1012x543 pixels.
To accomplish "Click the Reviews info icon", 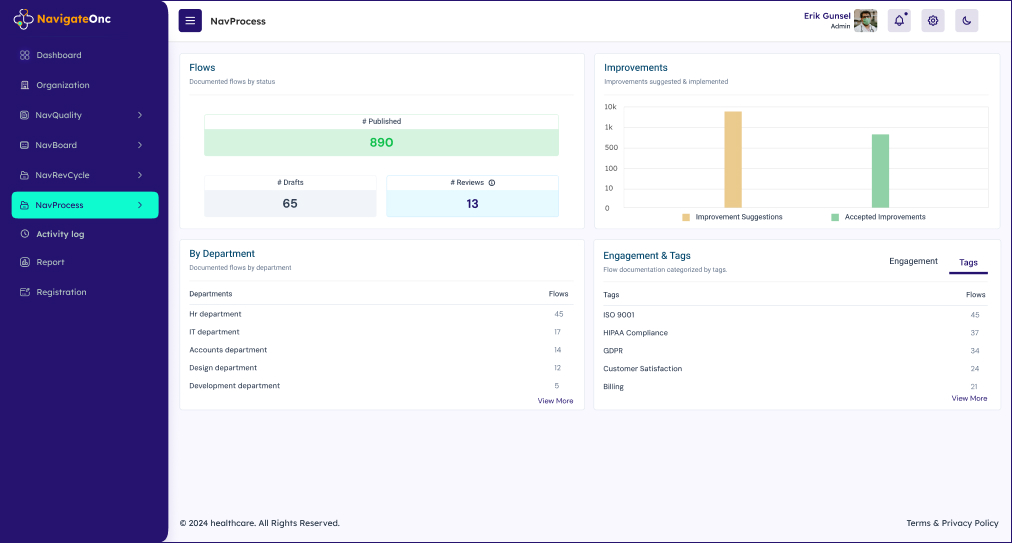I will (x=492, y=183).
